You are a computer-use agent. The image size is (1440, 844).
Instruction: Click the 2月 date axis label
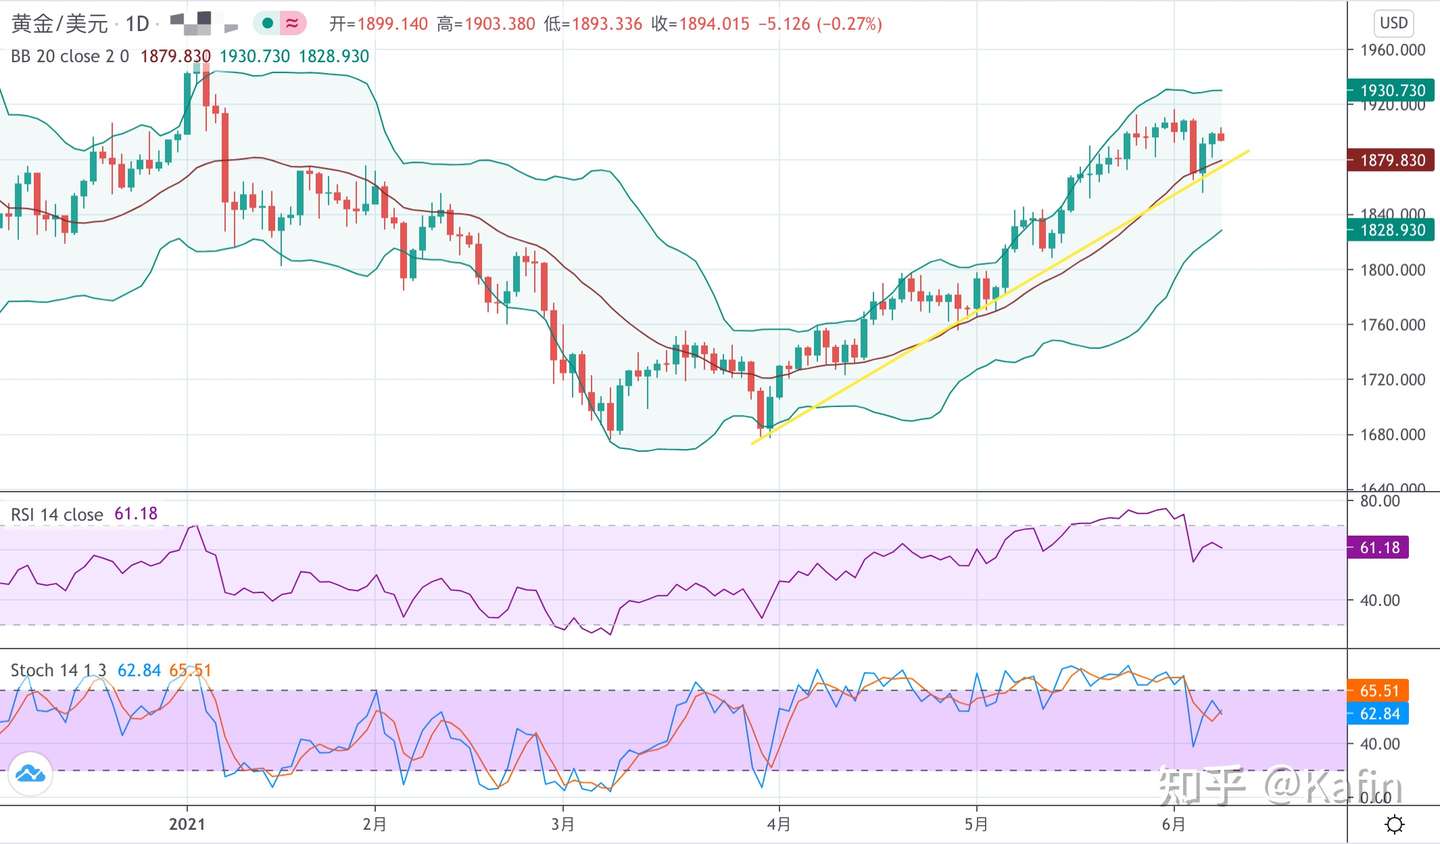coord(375,824)
